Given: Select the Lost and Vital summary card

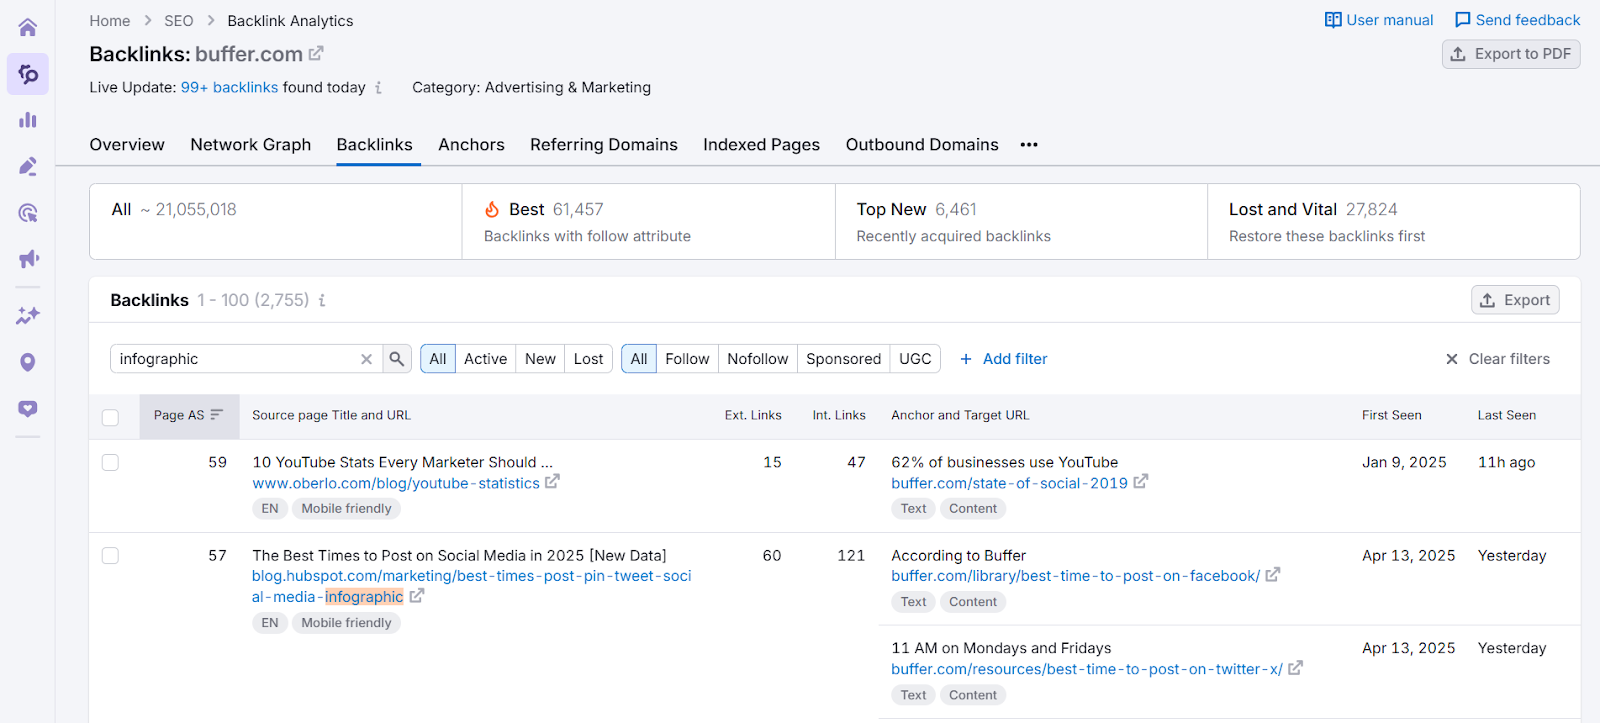Looking at the screenshot, I should [x=1394, y=222].
